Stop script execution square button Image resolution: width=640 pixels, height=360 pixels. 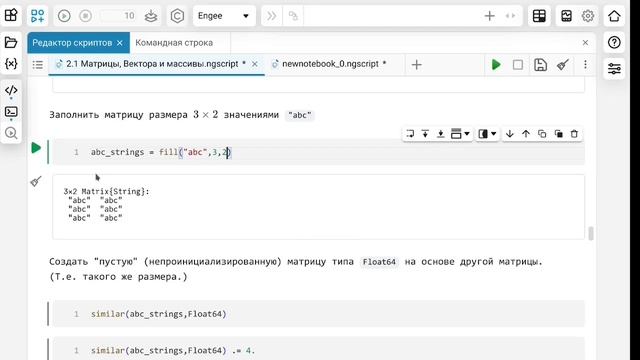[518, 64]
